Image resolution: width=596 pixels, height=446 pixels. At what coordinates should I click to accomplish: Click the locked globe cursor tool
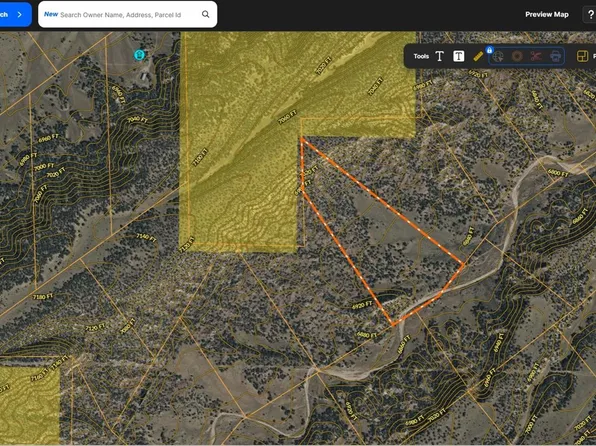[x=498, y=57]
